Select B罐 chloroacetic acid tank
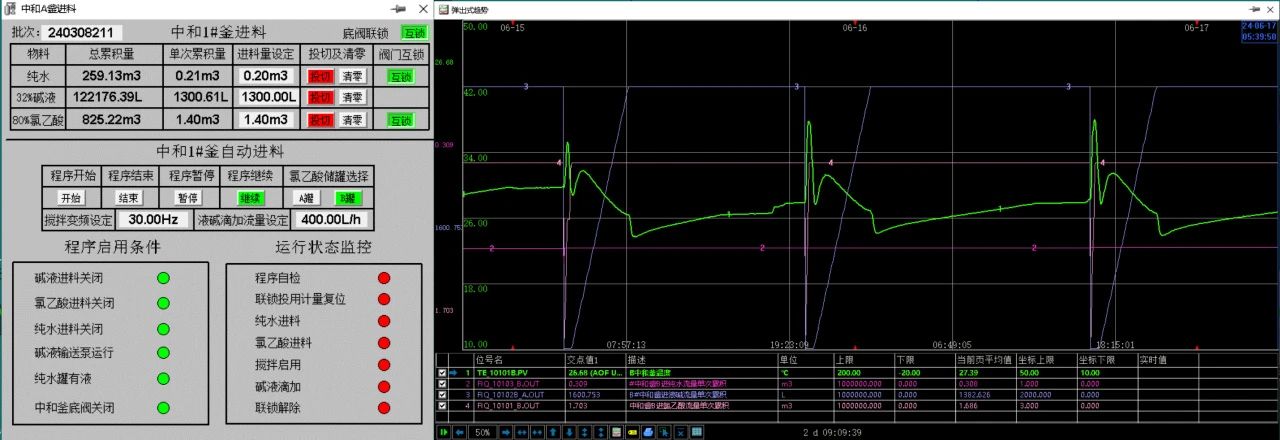 point(348,198)
